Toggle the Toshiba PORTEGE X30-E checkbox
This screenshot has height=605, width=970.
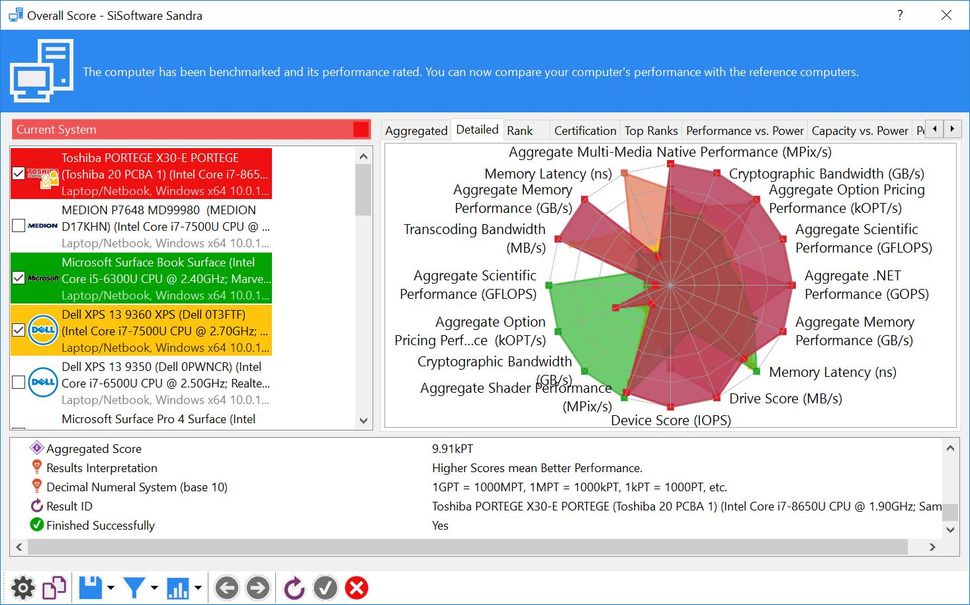pyautogui.click(x=19, y=173)
